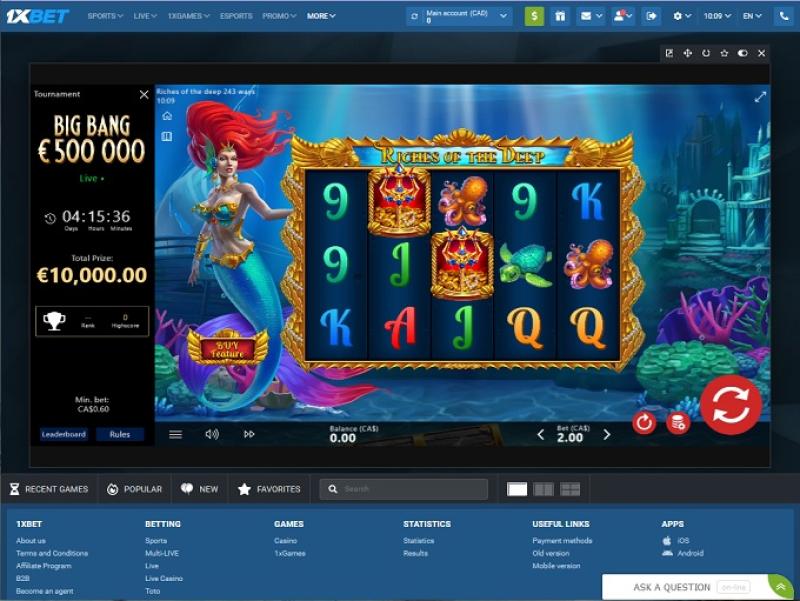Open the About us footer link

pos(31,540)
